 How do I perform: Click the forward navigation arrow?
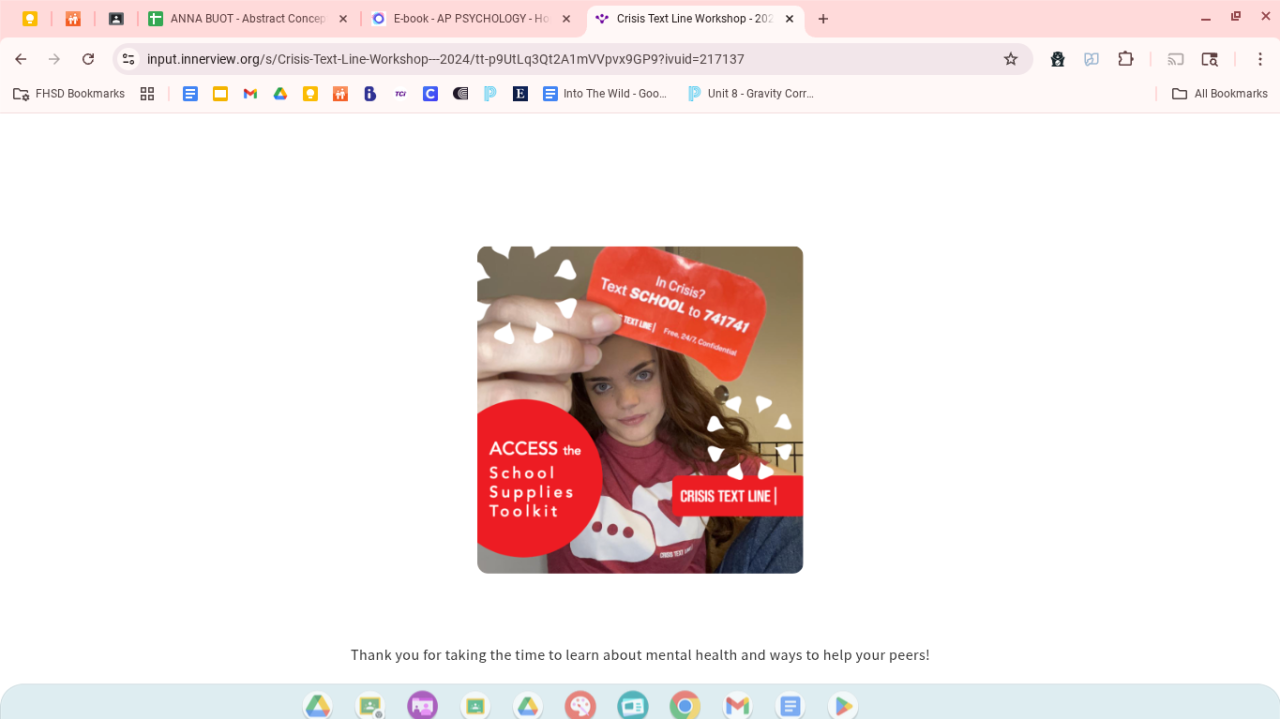(x=54, y=59)
